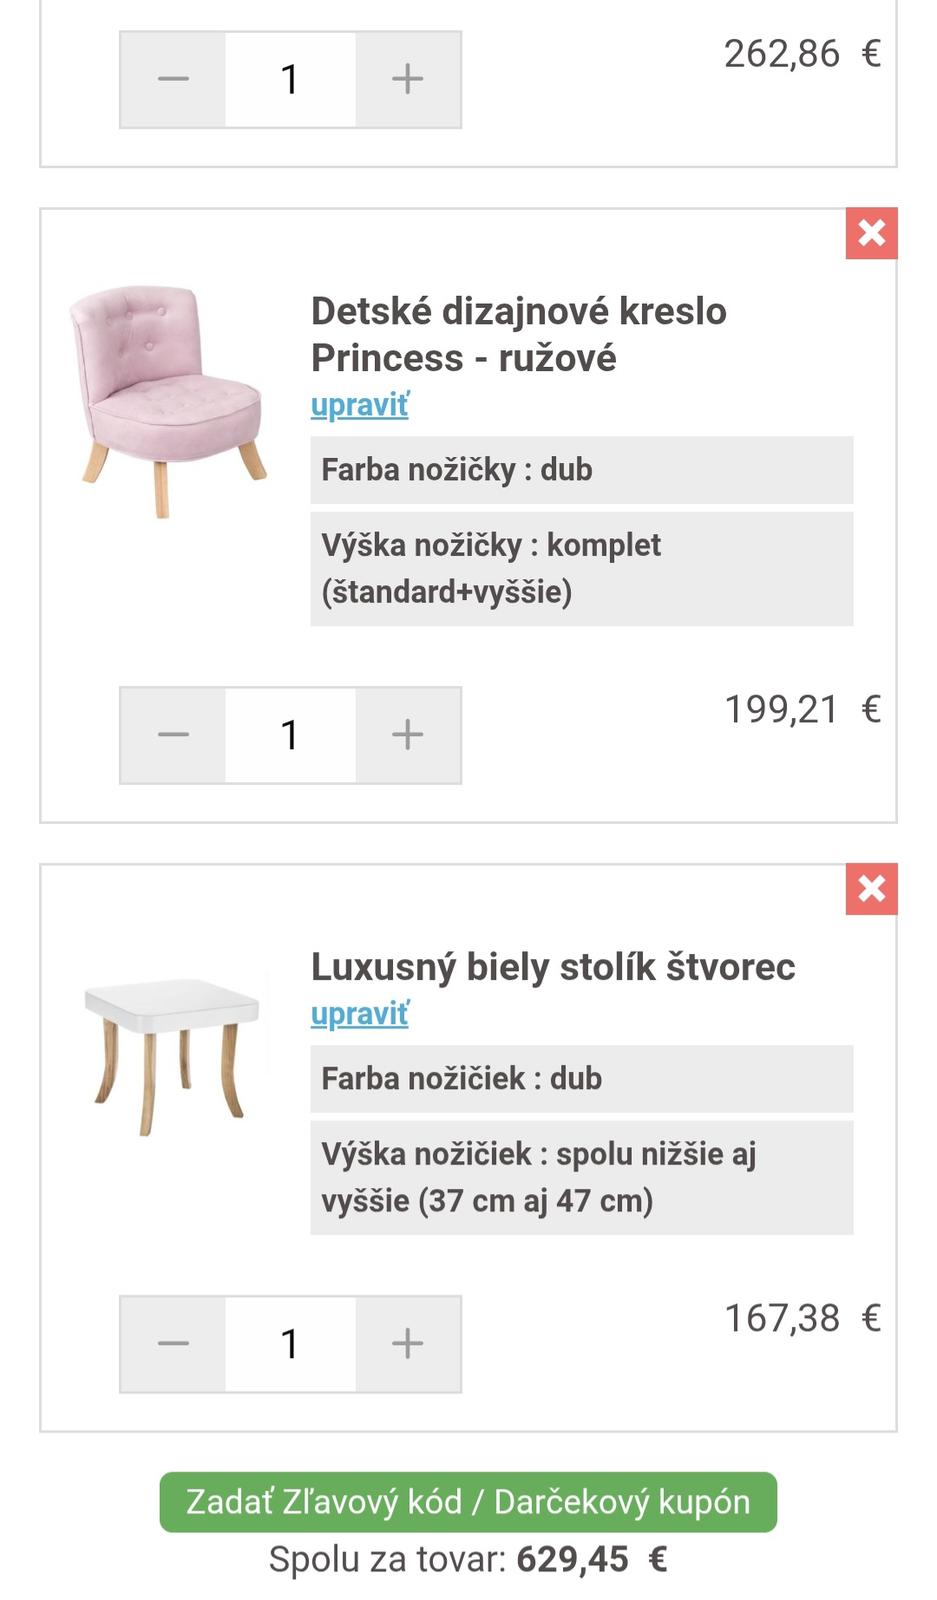Image resolution: width=937 pixels, height=1600 pixels.
Task: Decrease quantity of the Princess armchair
Action: point(173,735)
